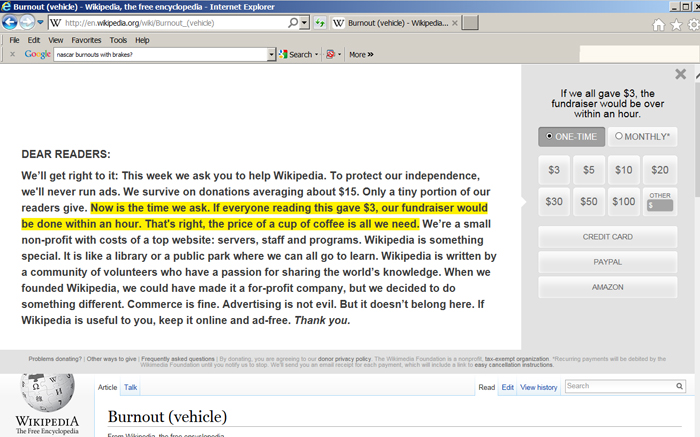The width and height of the screenshot is (700, 437).
Task: Go back with the browser Back arrow
Action: pyautogui.click(x=9, y=22)
